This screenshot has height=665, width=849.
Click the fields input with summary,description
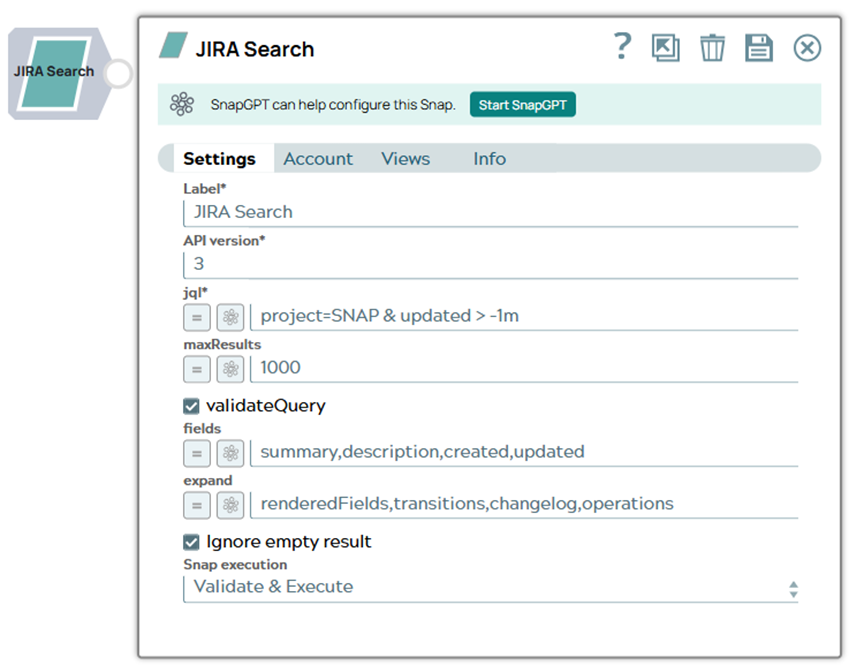[x=524, y=452]
